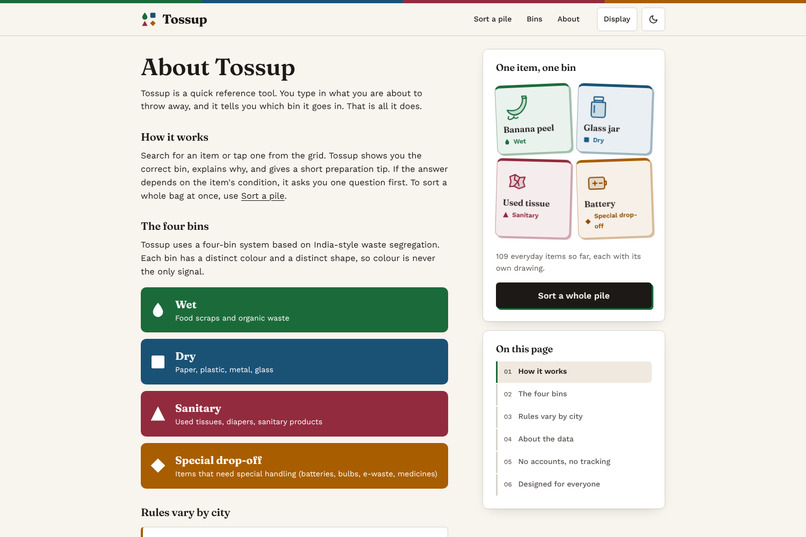The height and width of the screenshot is (537, 806).
Task: Click the Sort a whole pile button
Action: pos(574,296)
